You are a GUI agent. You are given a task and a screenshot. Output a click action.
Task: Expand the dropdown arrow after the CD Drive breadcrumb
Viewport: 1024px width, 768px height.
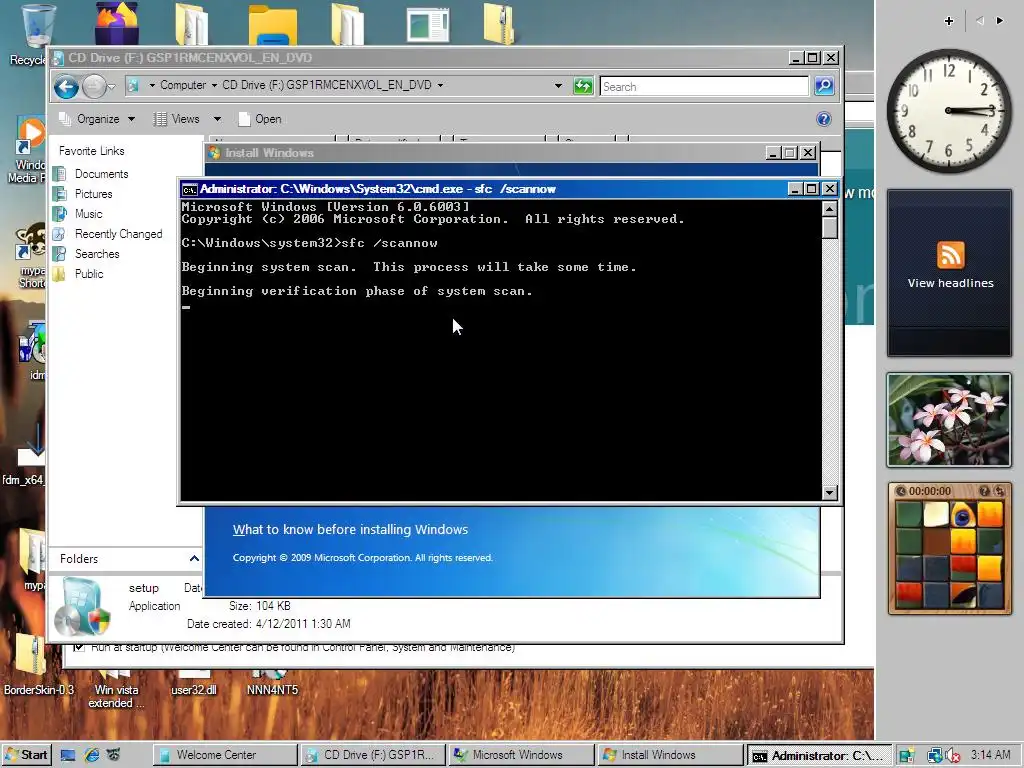click(x=440, y=85)
